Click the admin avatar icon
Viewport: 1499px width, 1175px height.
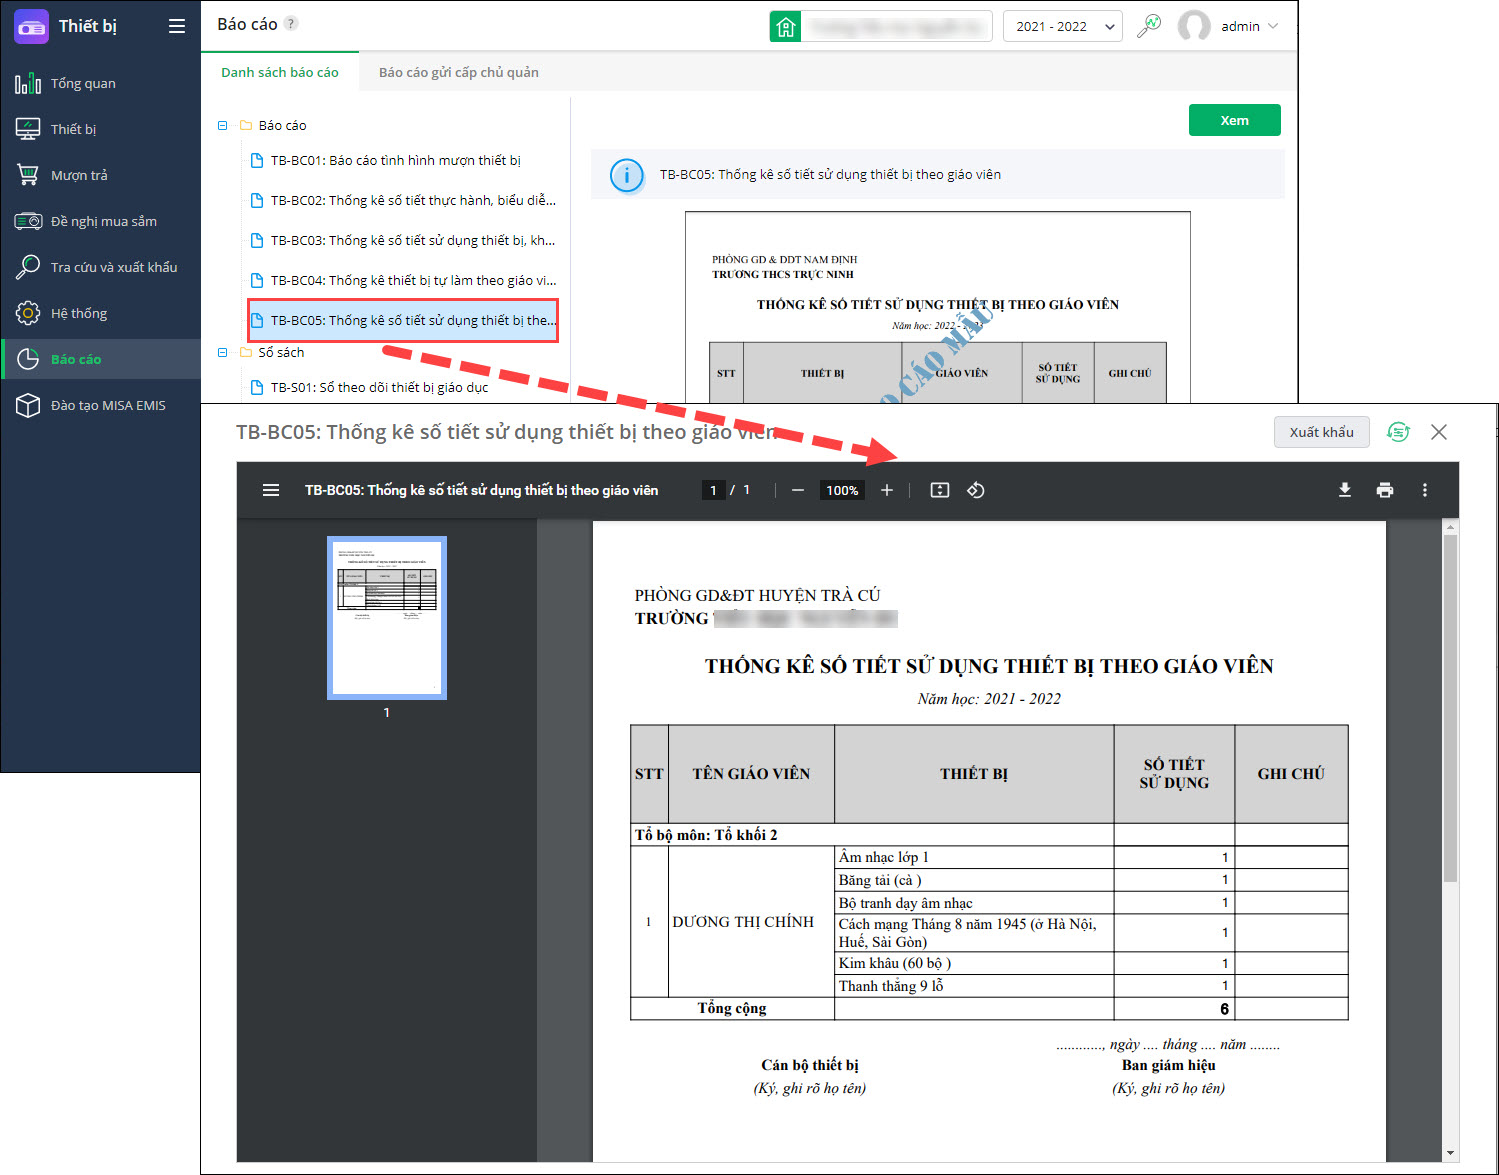coord(1194,26)
